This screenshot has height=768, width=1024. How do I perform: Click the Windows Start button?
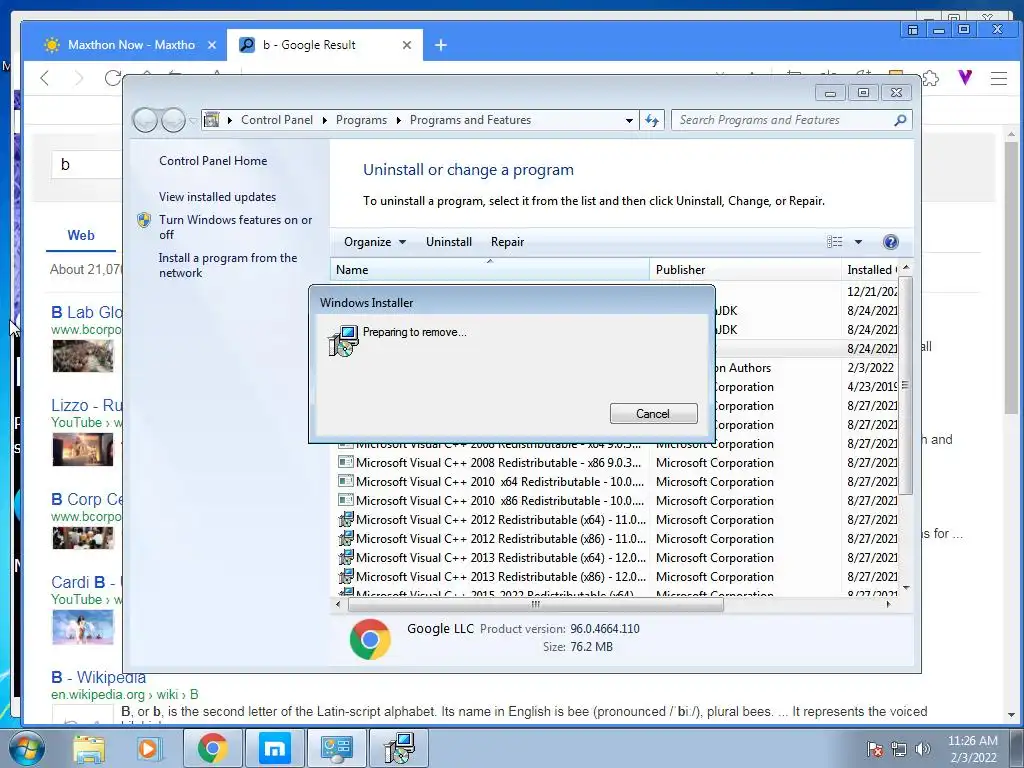click(26, 748)
